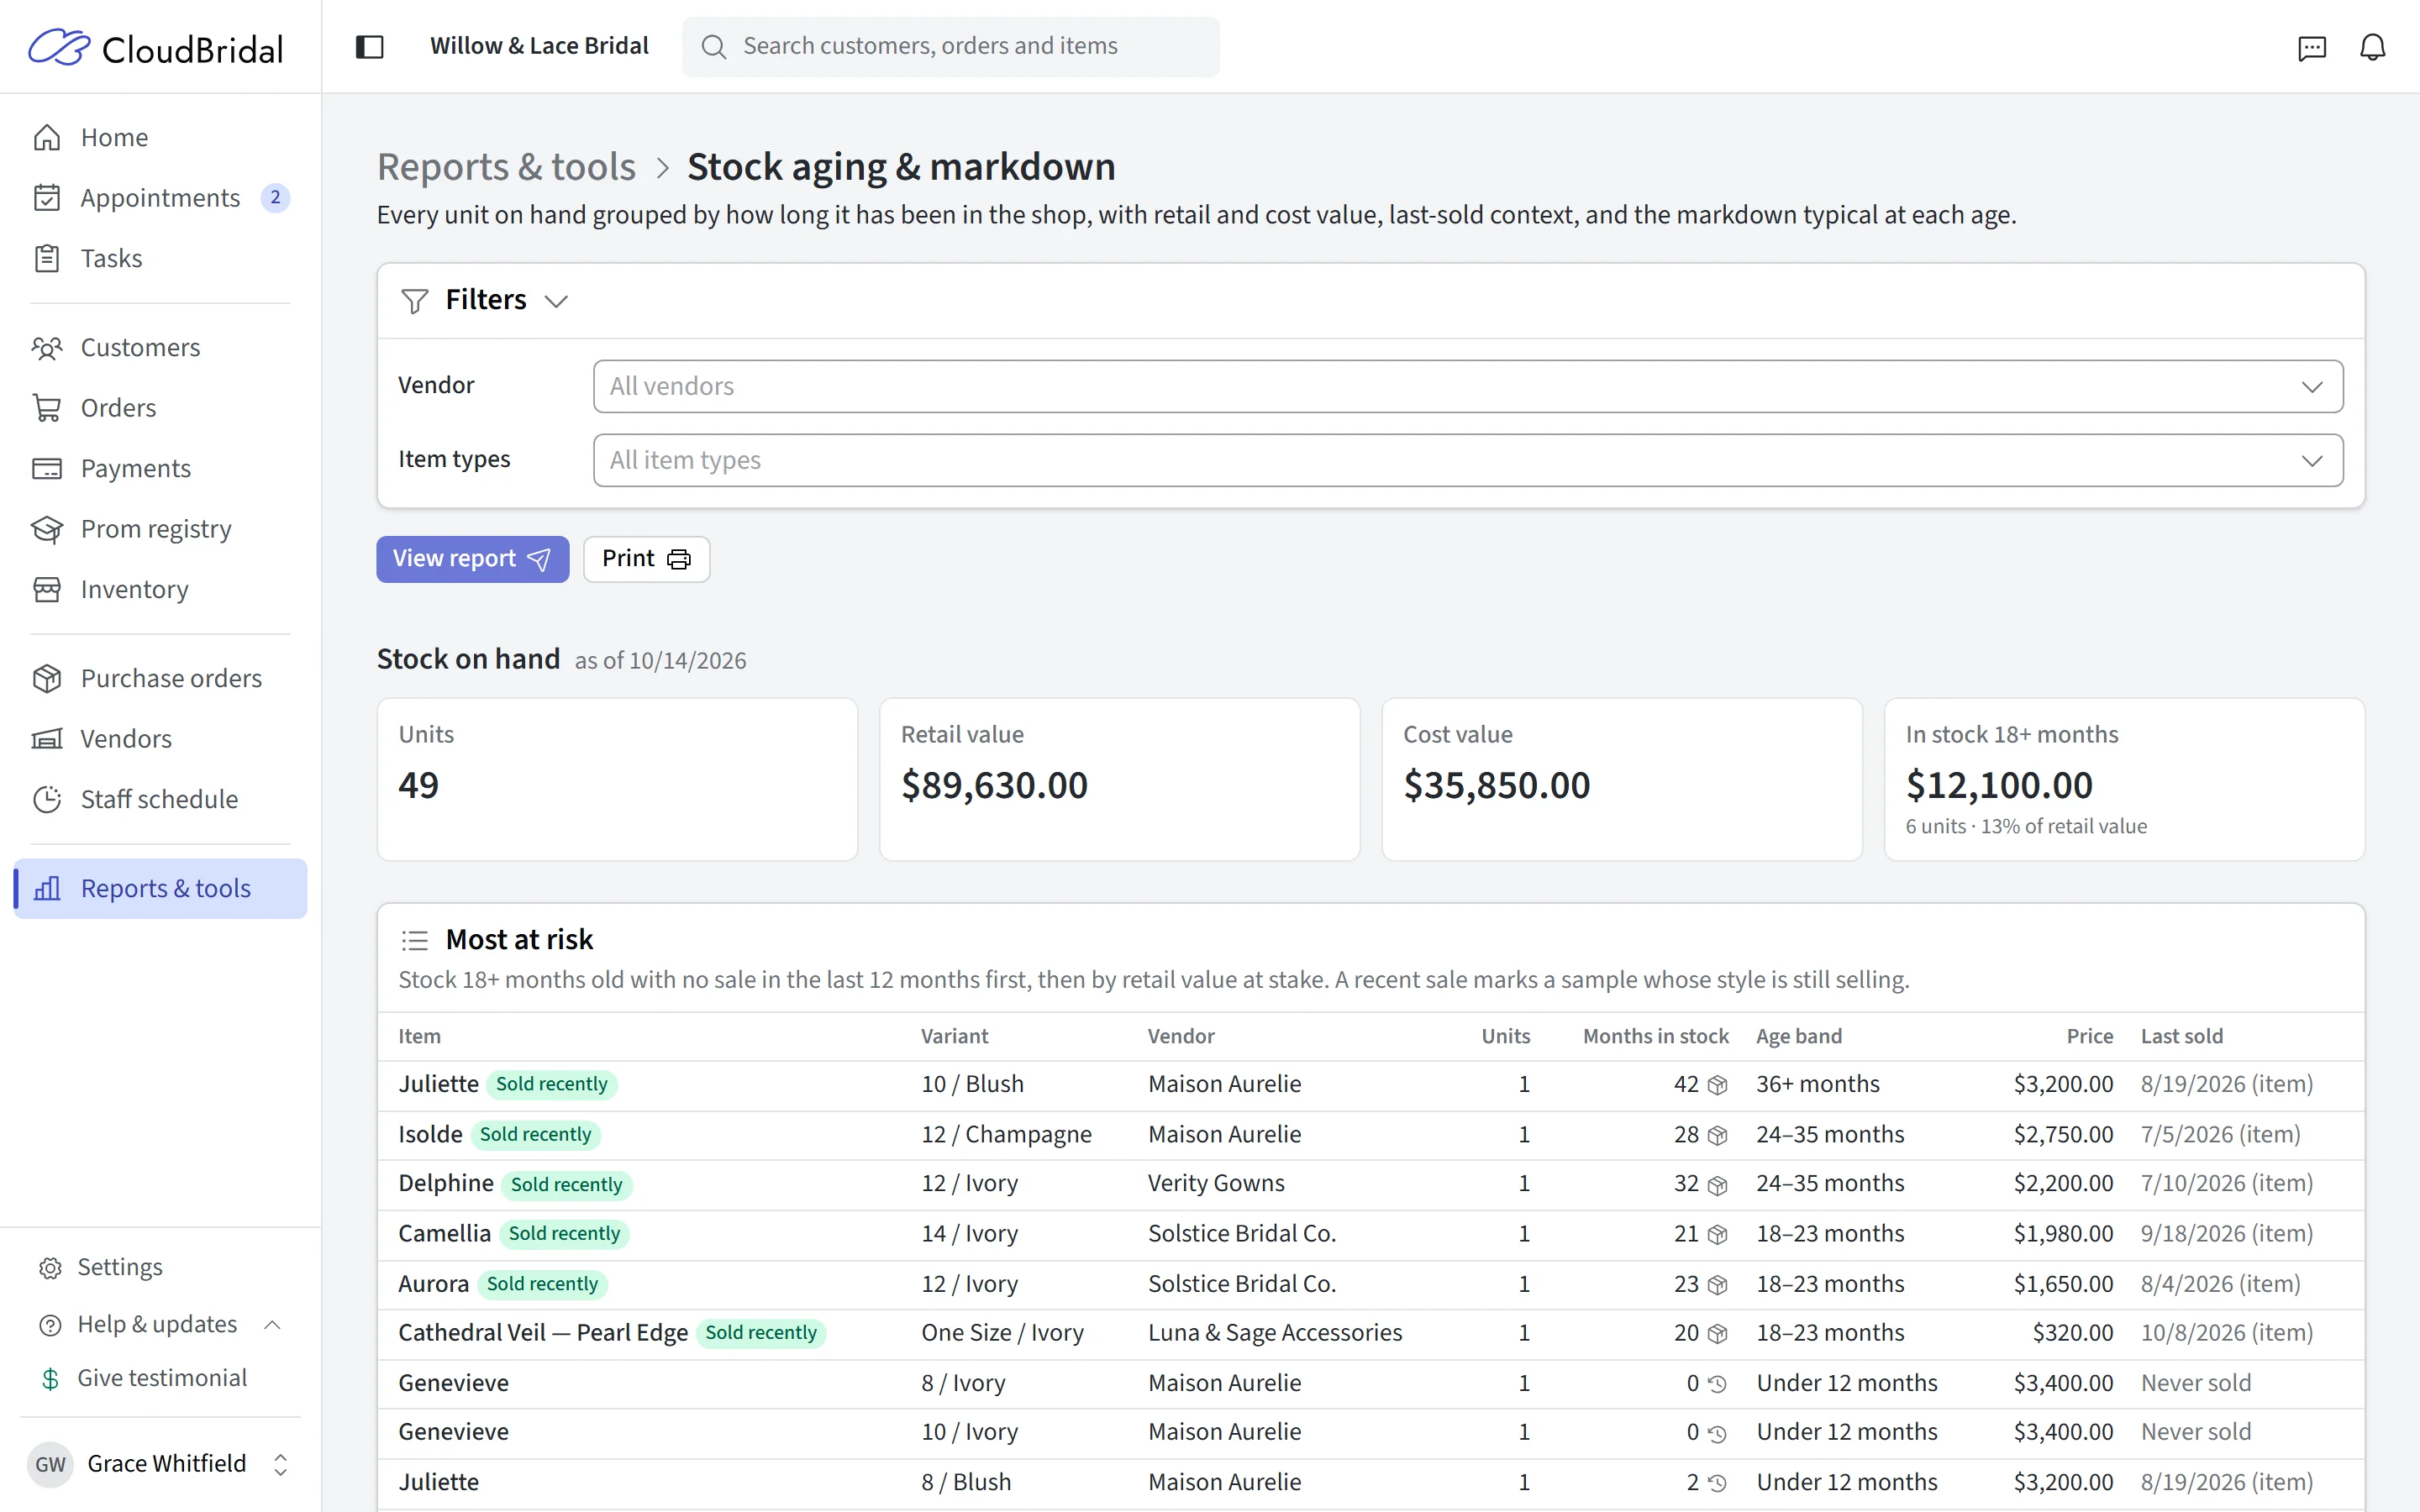Click the Most at risk list icon
2420x1512 pixels.
(414, 940)
